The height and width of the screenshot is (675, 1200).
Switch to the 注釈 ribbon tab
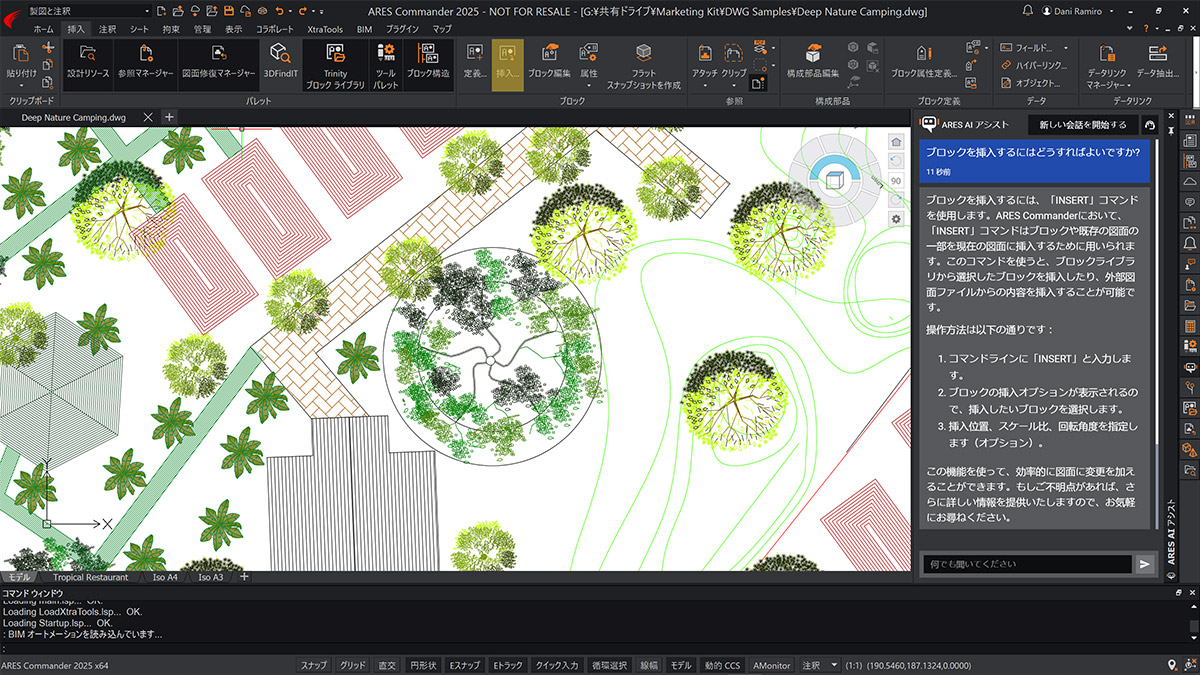point(108,29)
